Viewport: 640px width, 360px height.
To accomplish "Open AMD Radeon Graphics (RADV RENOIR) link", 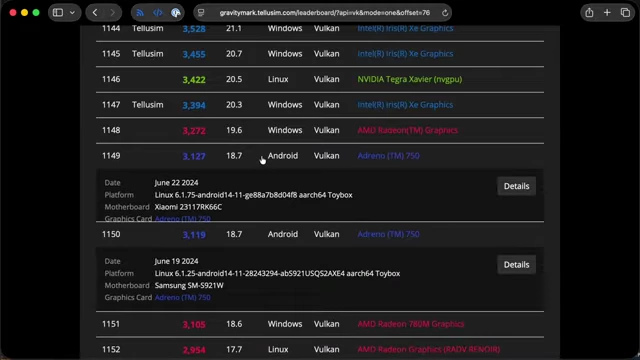I will tap(429, 349).
